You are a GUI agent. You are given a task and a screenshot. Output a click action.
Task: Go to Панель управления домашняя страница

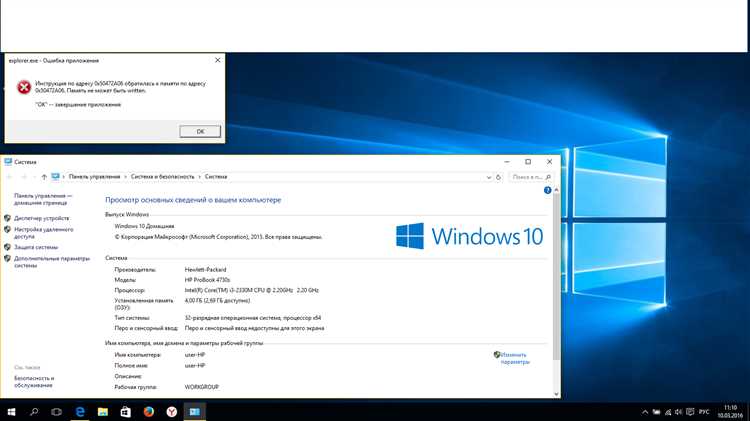click(42, 198)
